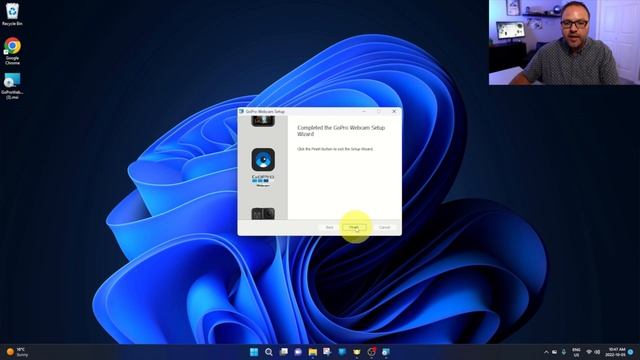Click the battery-shaped tray icon
This screenshot has width=640, height=360.
click(x=555, y=352)
